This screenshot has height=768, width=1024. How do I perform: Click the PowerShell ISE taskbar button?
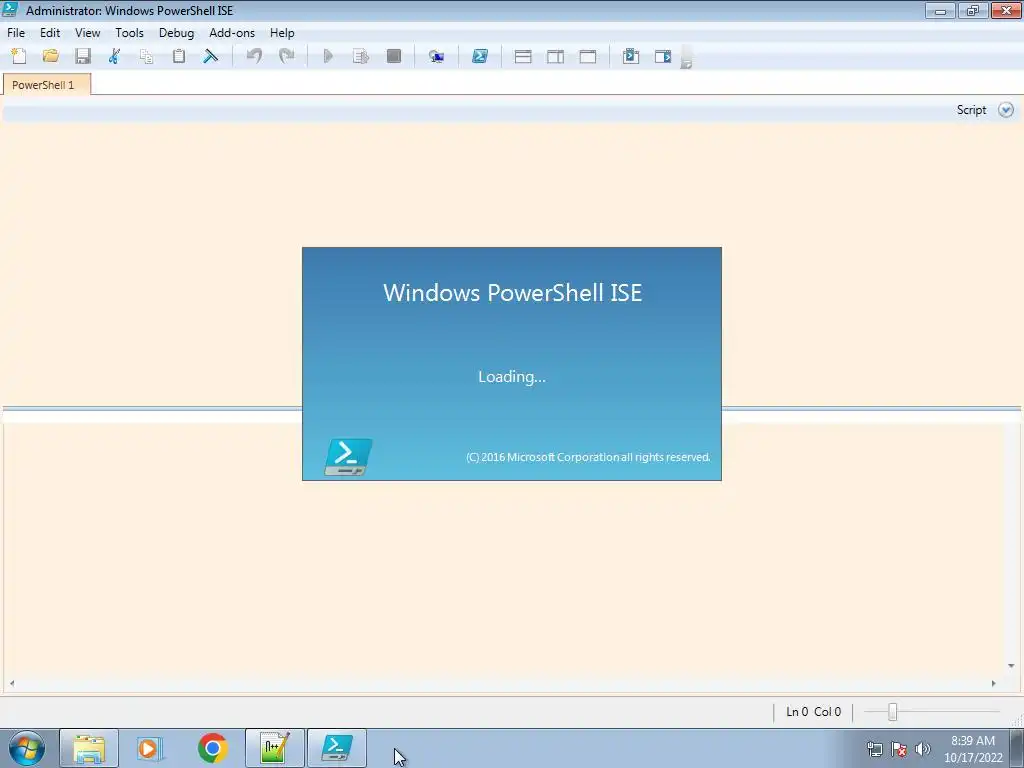[336, 748]
